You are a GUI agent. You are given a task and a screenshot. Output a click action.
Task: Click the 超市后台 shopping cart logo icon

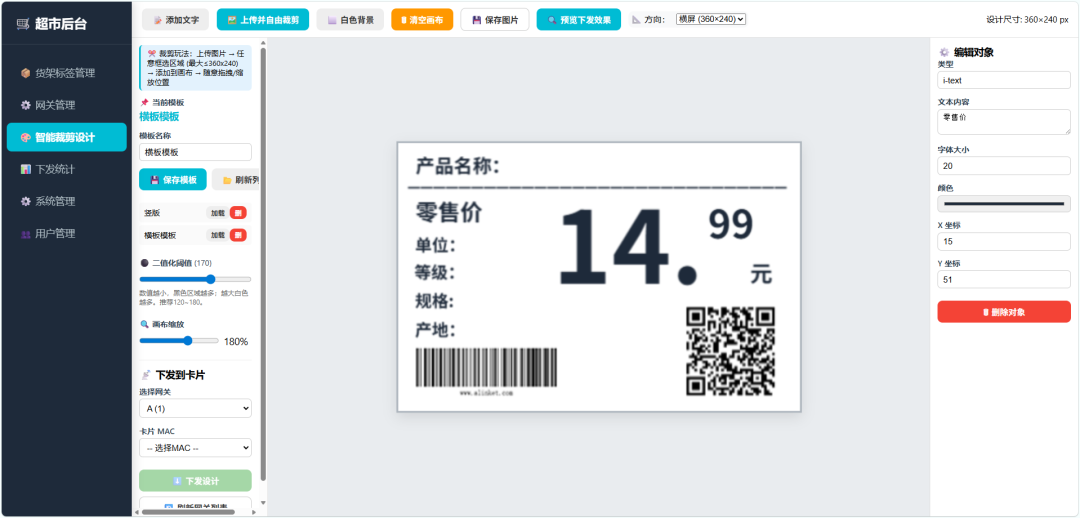click(x=23, y=23)
